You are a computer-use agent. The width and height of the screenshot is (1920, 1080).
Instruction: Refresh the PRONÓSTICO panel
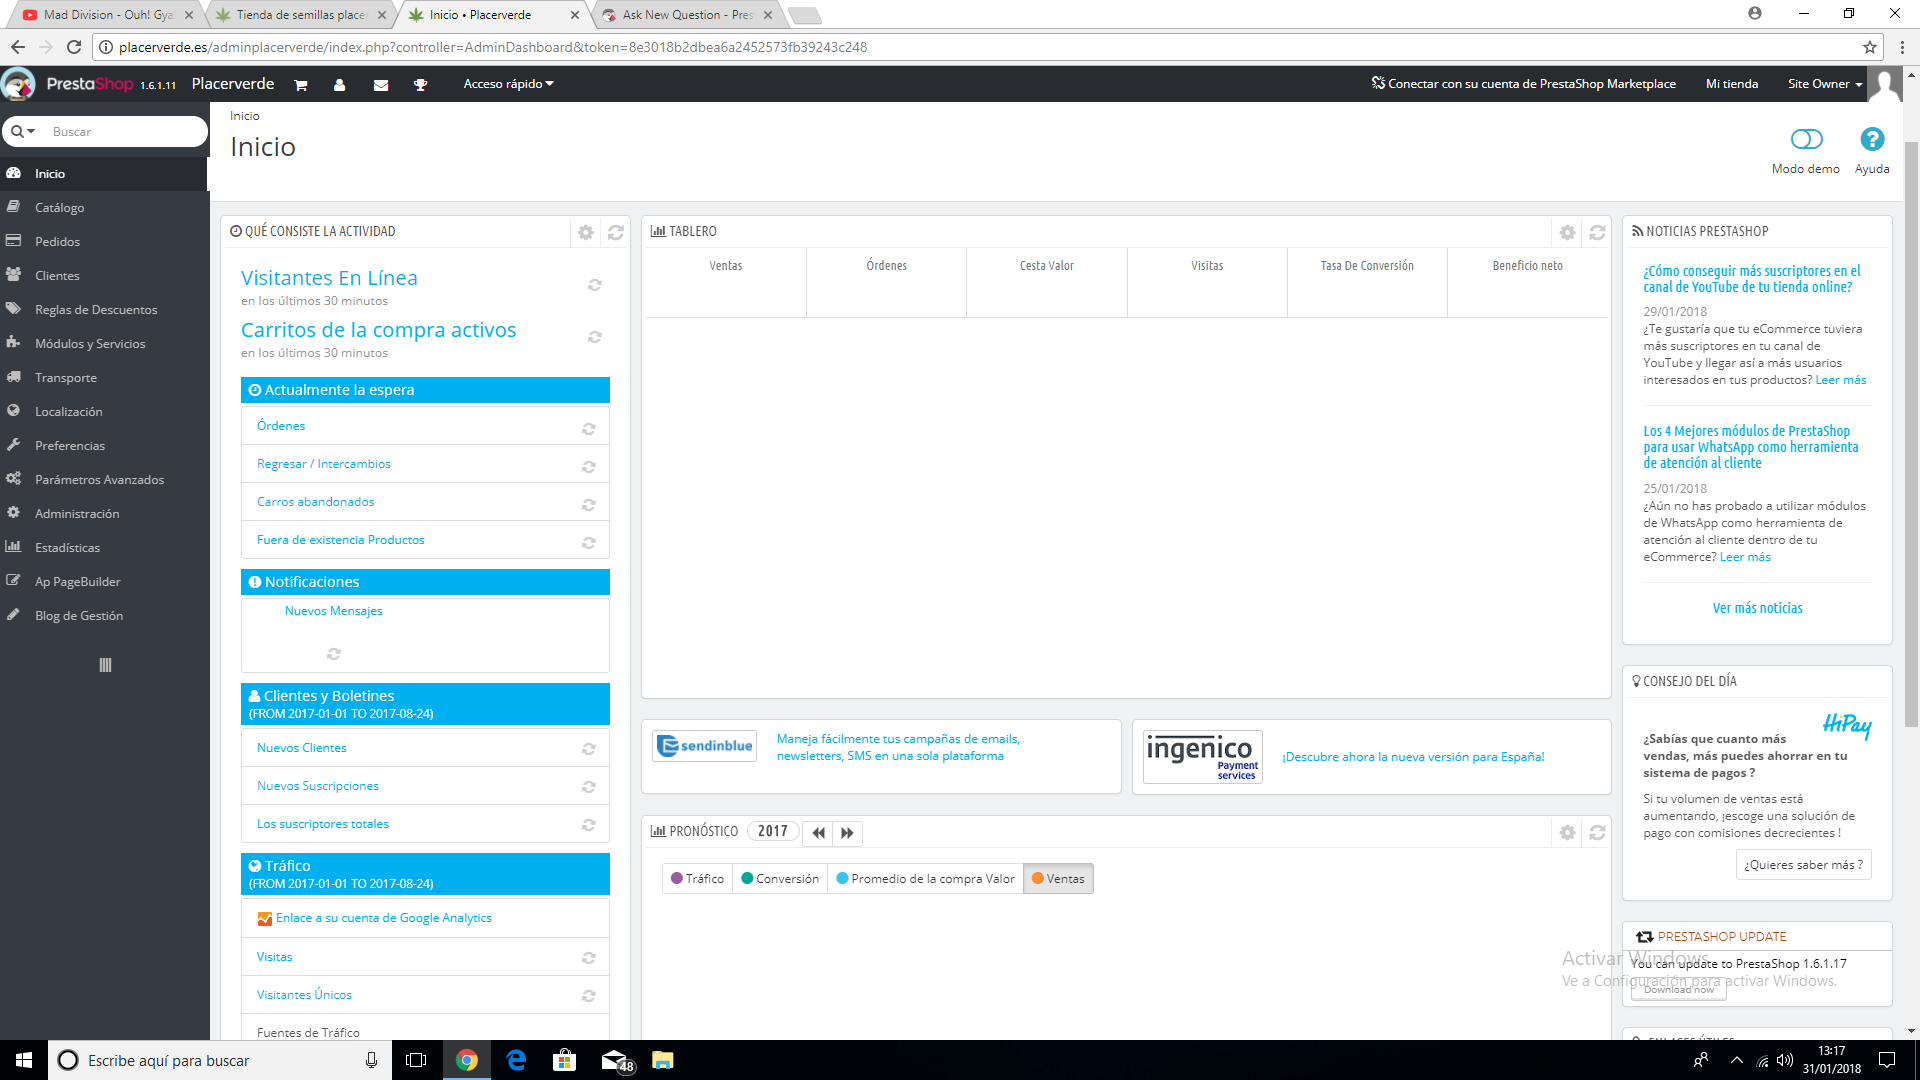[1597, 832]
